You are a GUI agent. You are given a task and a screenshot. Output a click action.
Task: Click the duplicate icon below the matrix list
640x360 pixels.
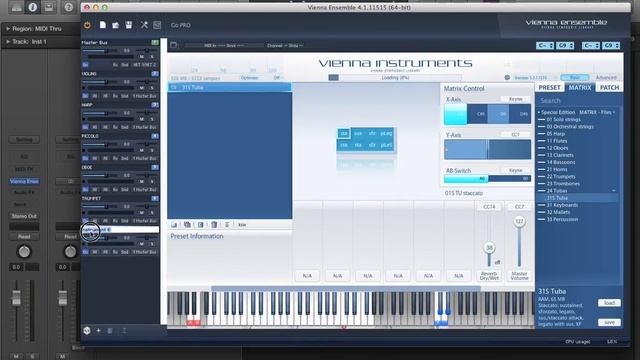187,224
